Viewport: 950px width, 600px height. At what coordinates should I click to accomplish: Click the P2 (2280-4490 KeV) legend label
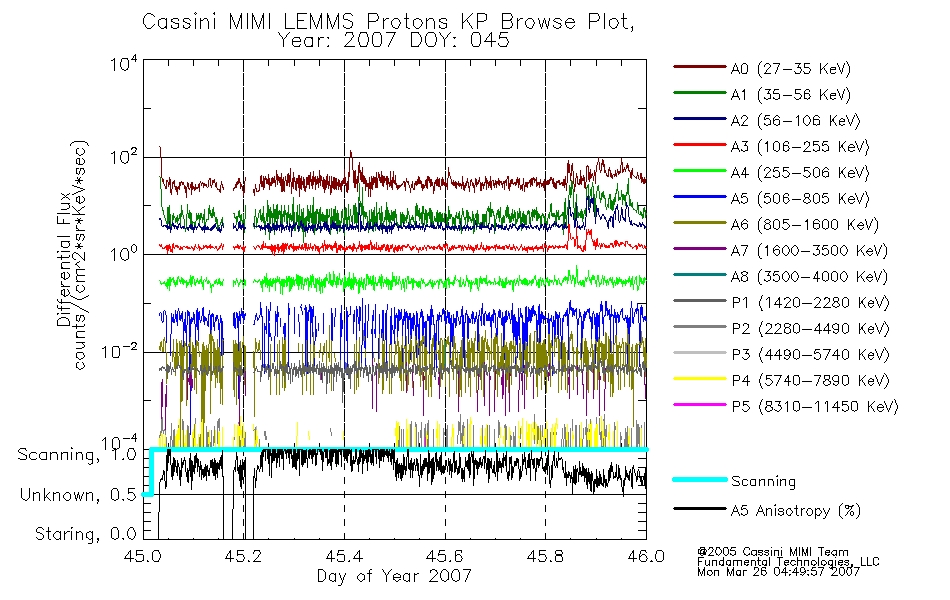click(x=810, y=329)
